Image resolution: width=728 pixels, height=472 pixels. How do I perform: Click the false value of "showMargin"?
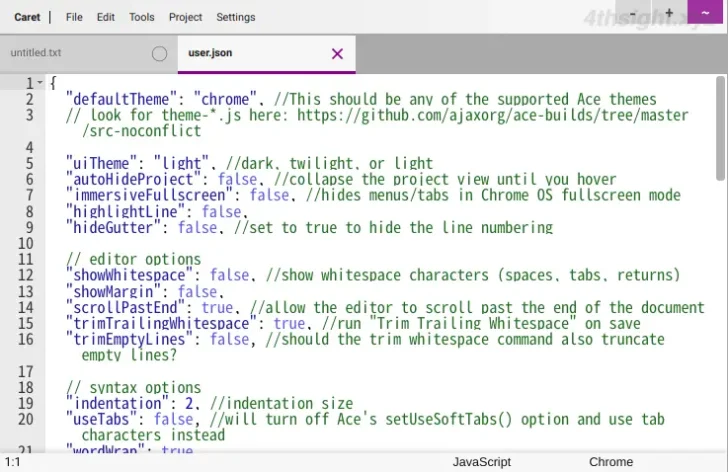pyautogui.click(x=197, y=291)
